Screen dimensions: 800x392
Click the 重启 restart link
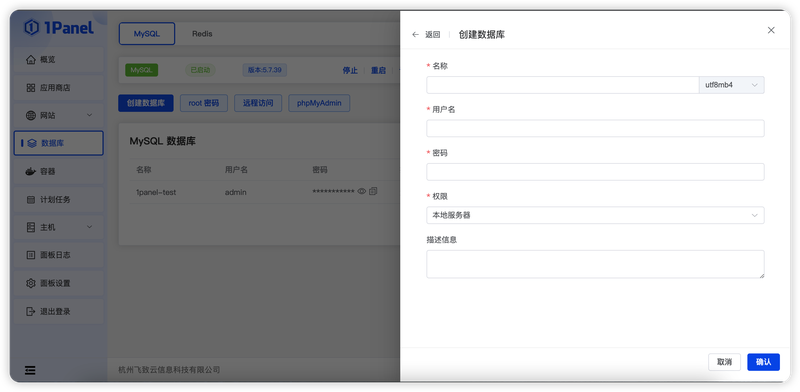378,70
